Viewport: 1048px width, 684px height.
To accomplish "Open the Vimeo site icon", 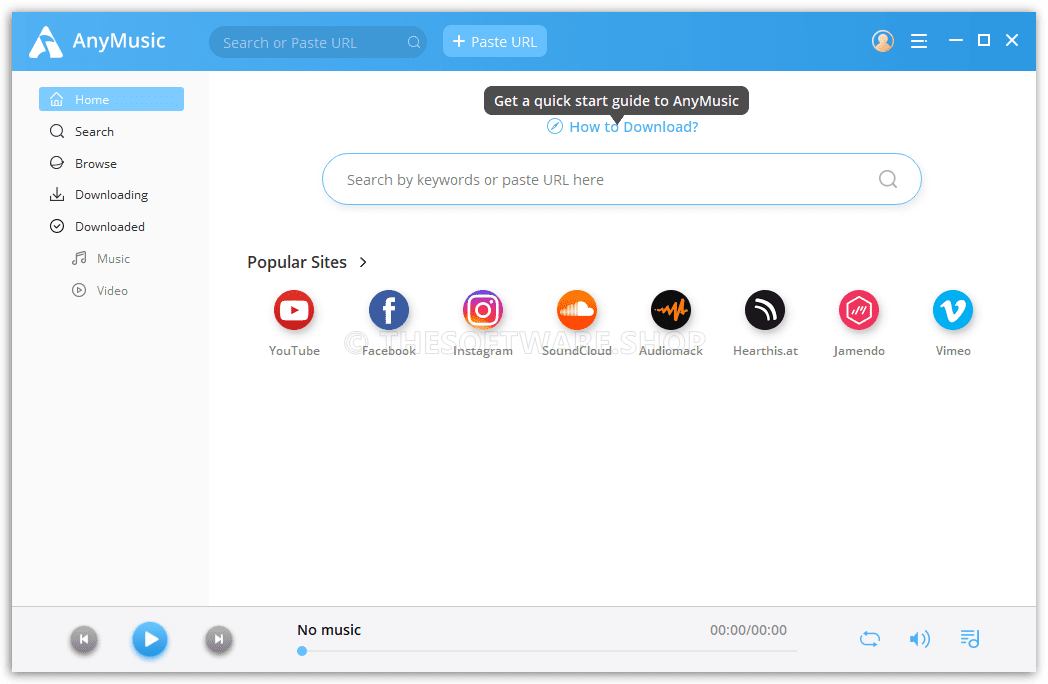I will tap(953, 310).
